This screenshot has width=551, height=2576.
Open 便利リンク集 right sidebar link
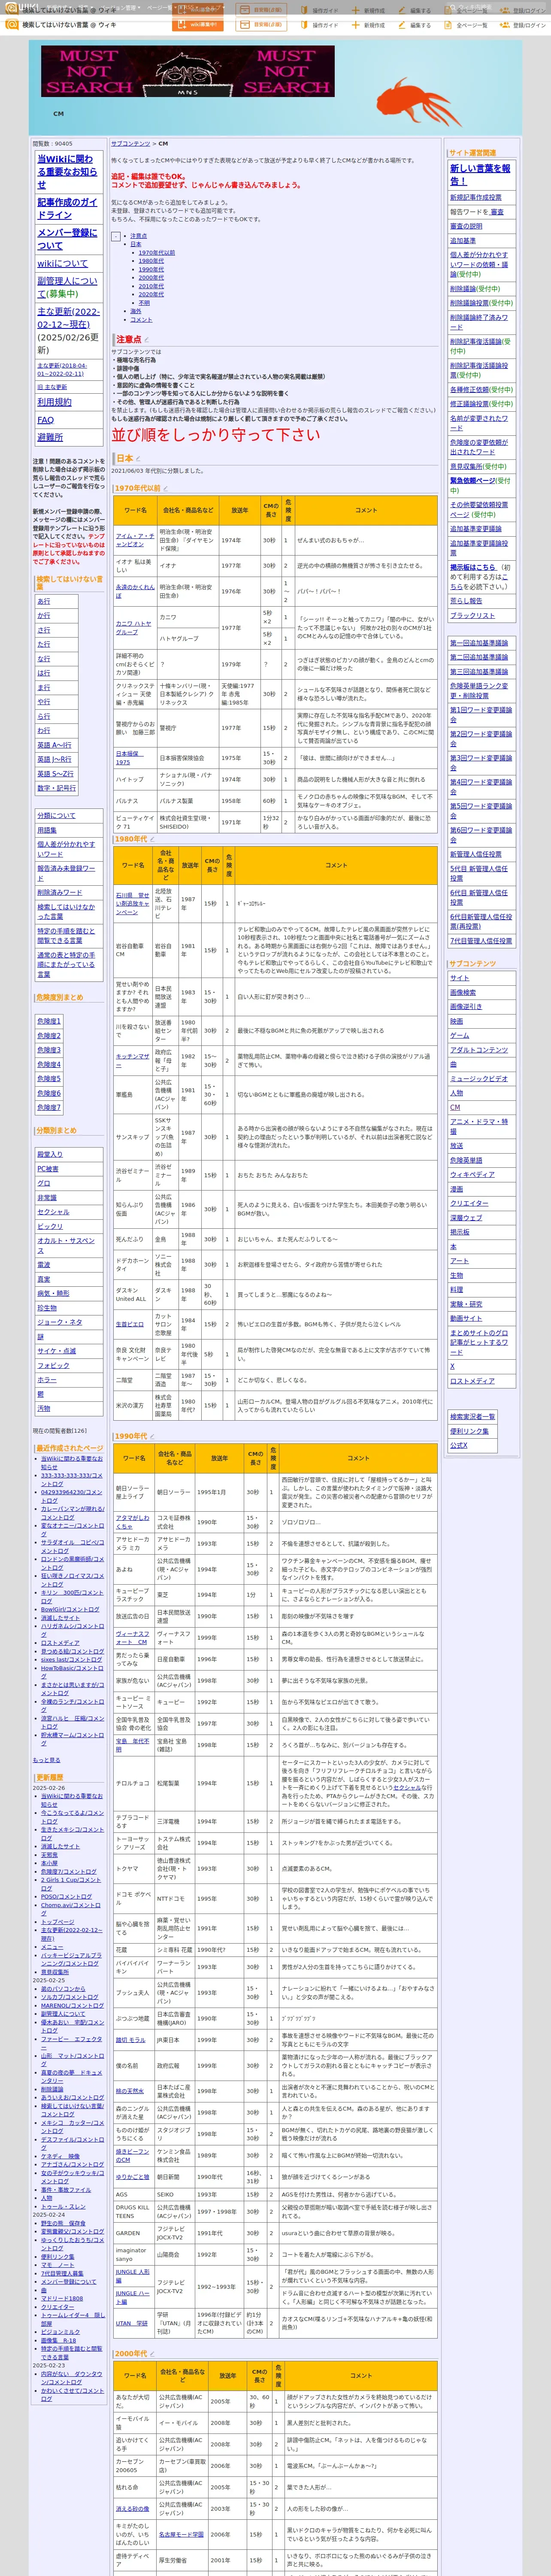pos(470,1431)
